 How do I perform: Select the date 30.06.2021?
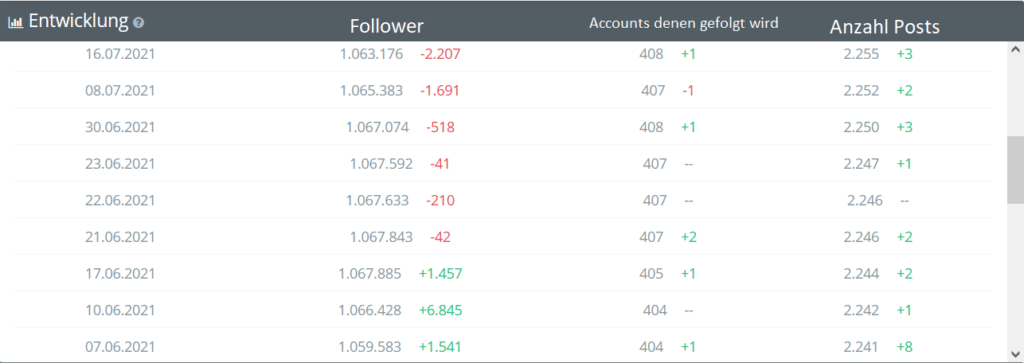[120, 127]
